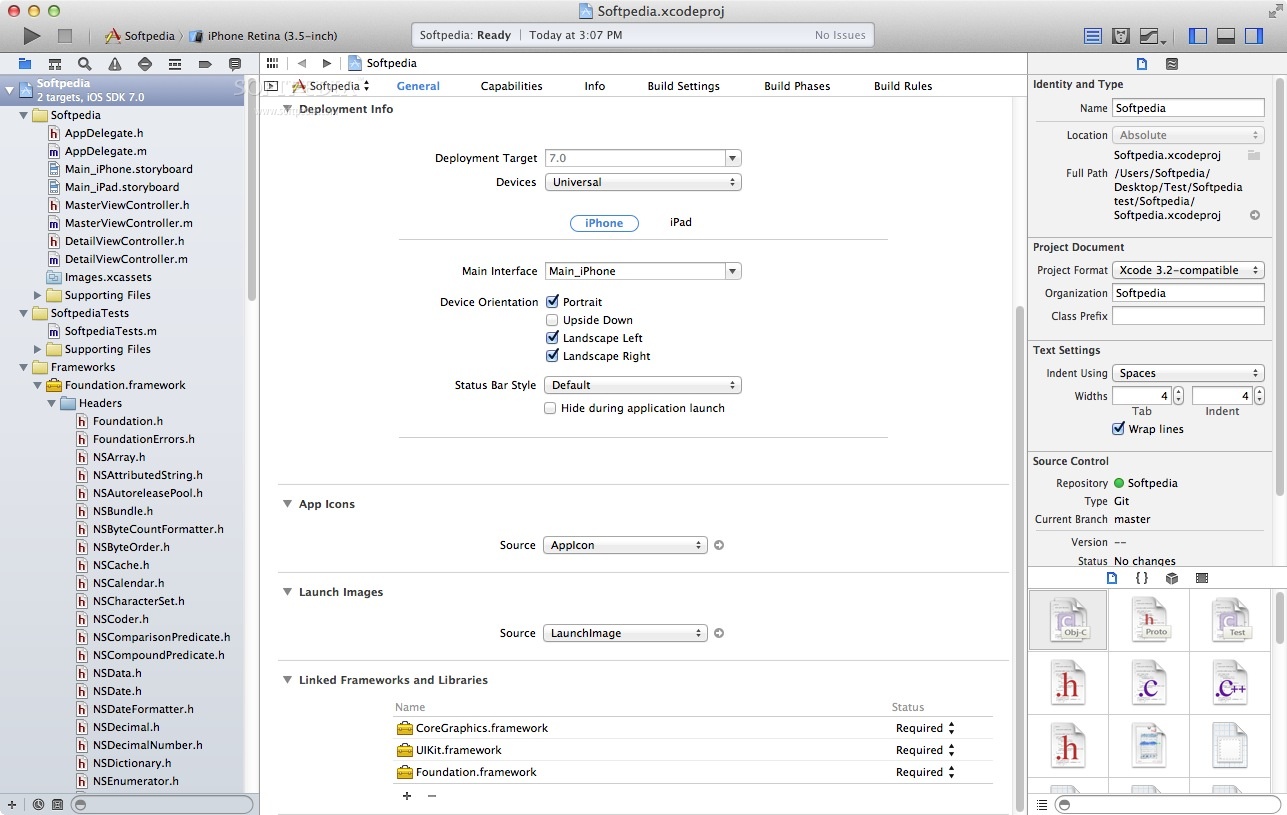
Task: Open the Debug navigator tab
Action: pyautogui.click(x=175, y=63)
